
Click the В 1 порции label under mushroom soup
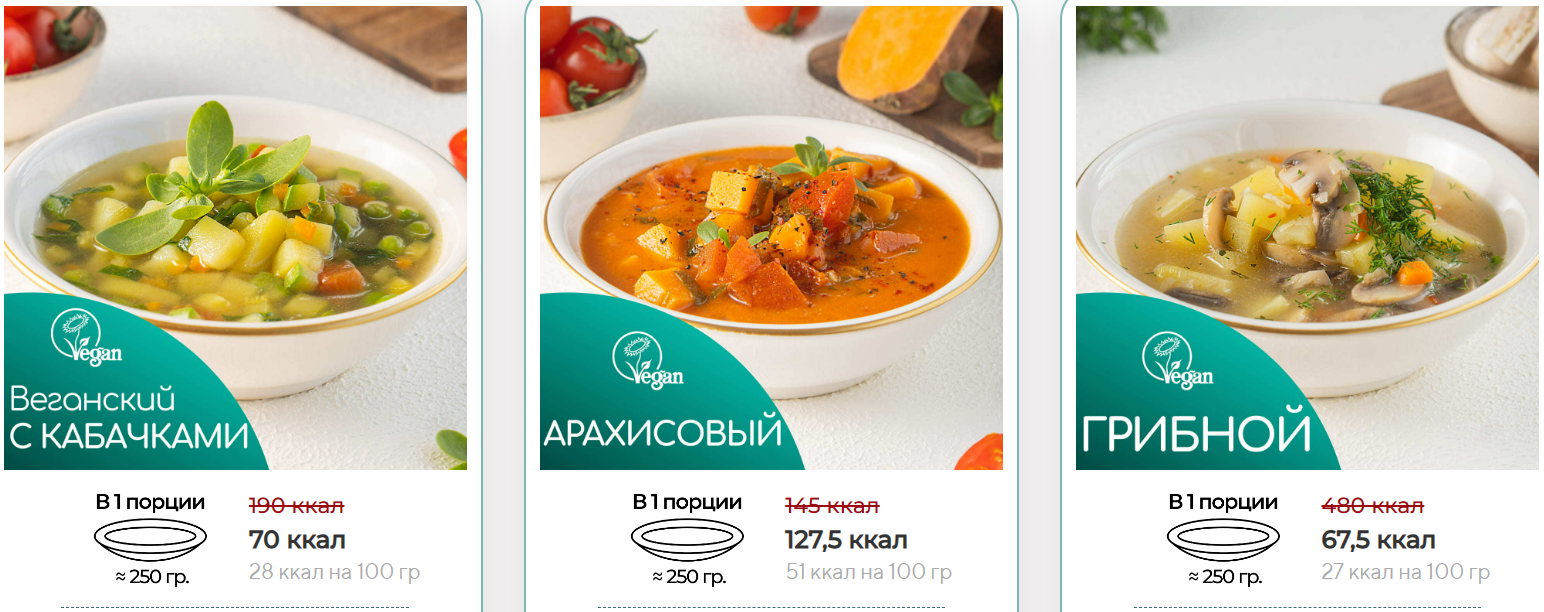1223,502
